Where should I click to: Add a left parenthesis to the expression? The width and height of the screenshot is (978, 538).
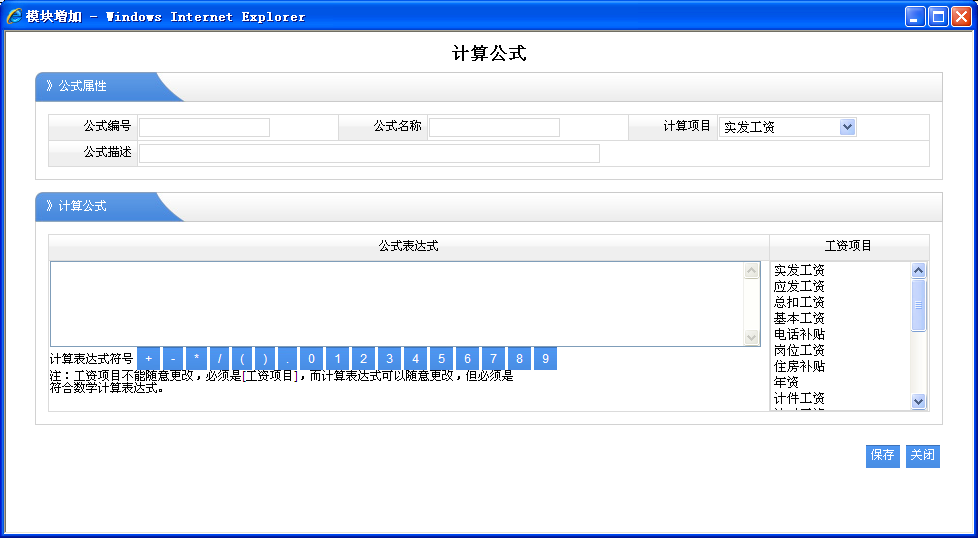pos(243,359)
